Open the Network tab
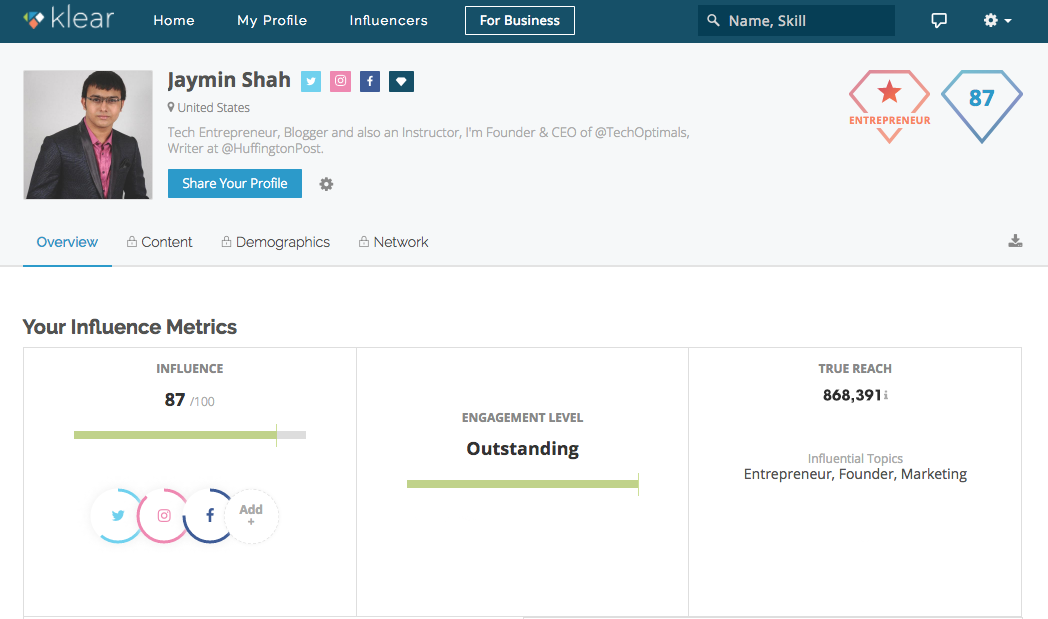This screenshot has height=619, width=1048. coord(394,242)
